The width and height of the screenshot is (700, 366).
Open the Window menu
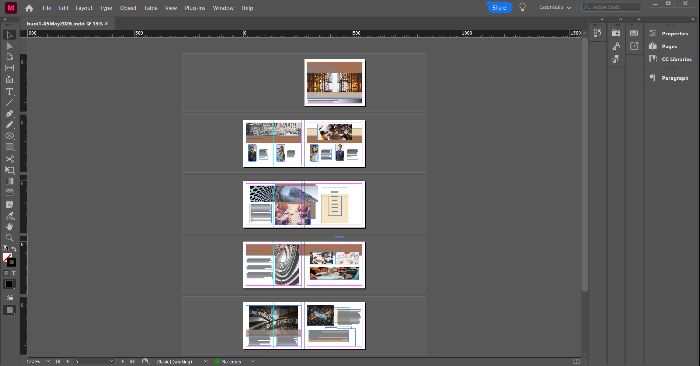[x=223, y=8]
